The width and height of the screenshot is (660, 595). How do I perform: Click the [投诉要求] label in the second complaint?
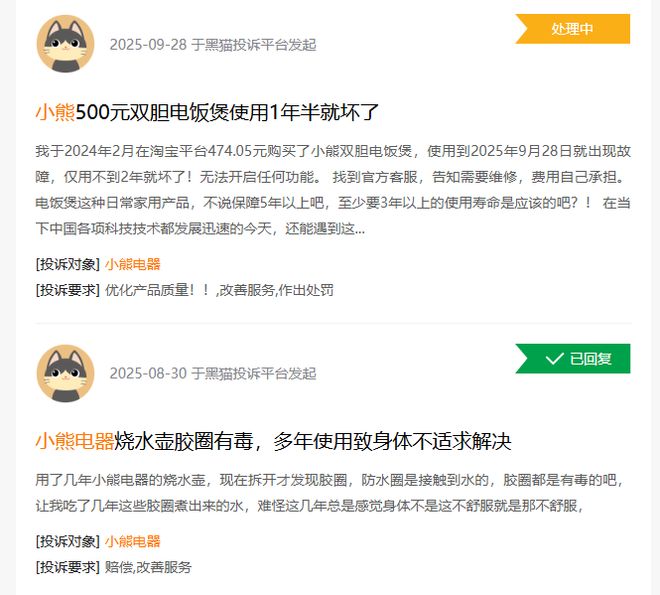tap(67, 567)
